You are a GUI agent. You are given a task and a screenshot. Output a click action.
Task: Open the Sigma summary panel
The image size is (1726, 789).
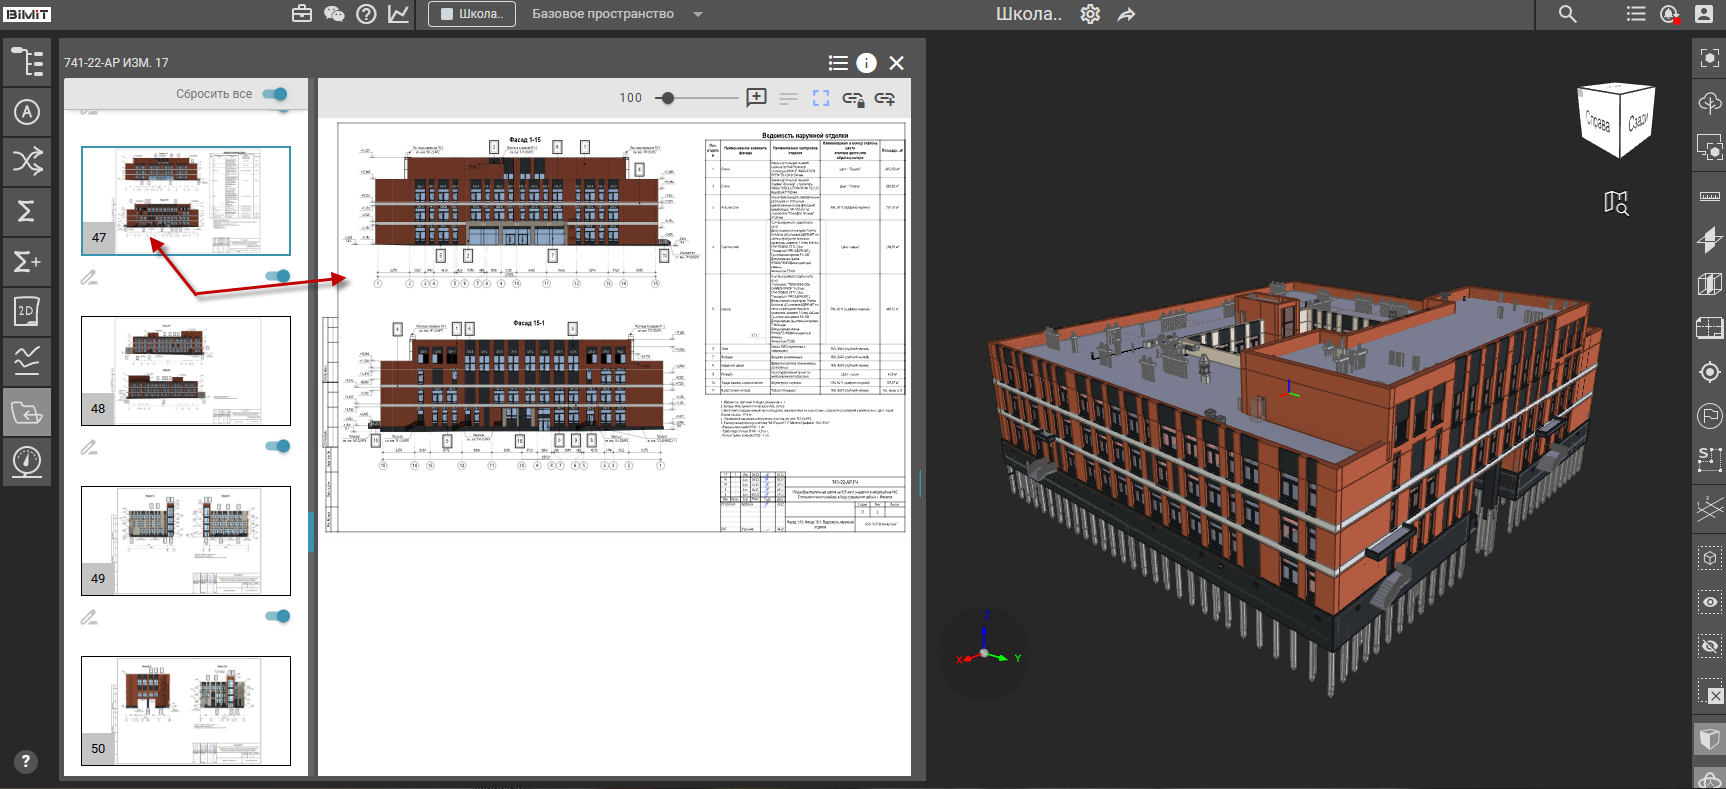tap(27, 211)
